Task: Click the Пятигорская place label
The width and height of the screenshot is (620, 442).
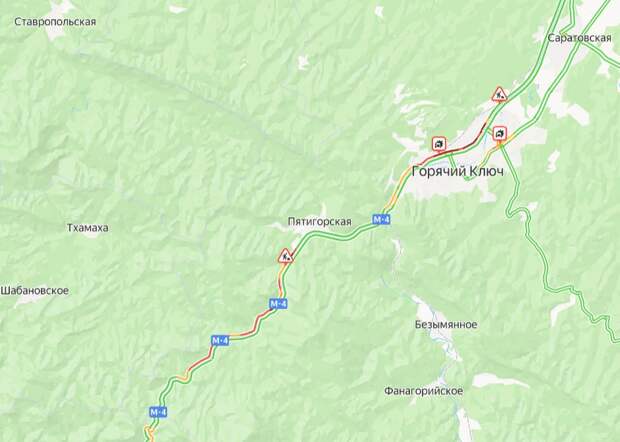Action: pyautogui.click(x=319, y=221)
